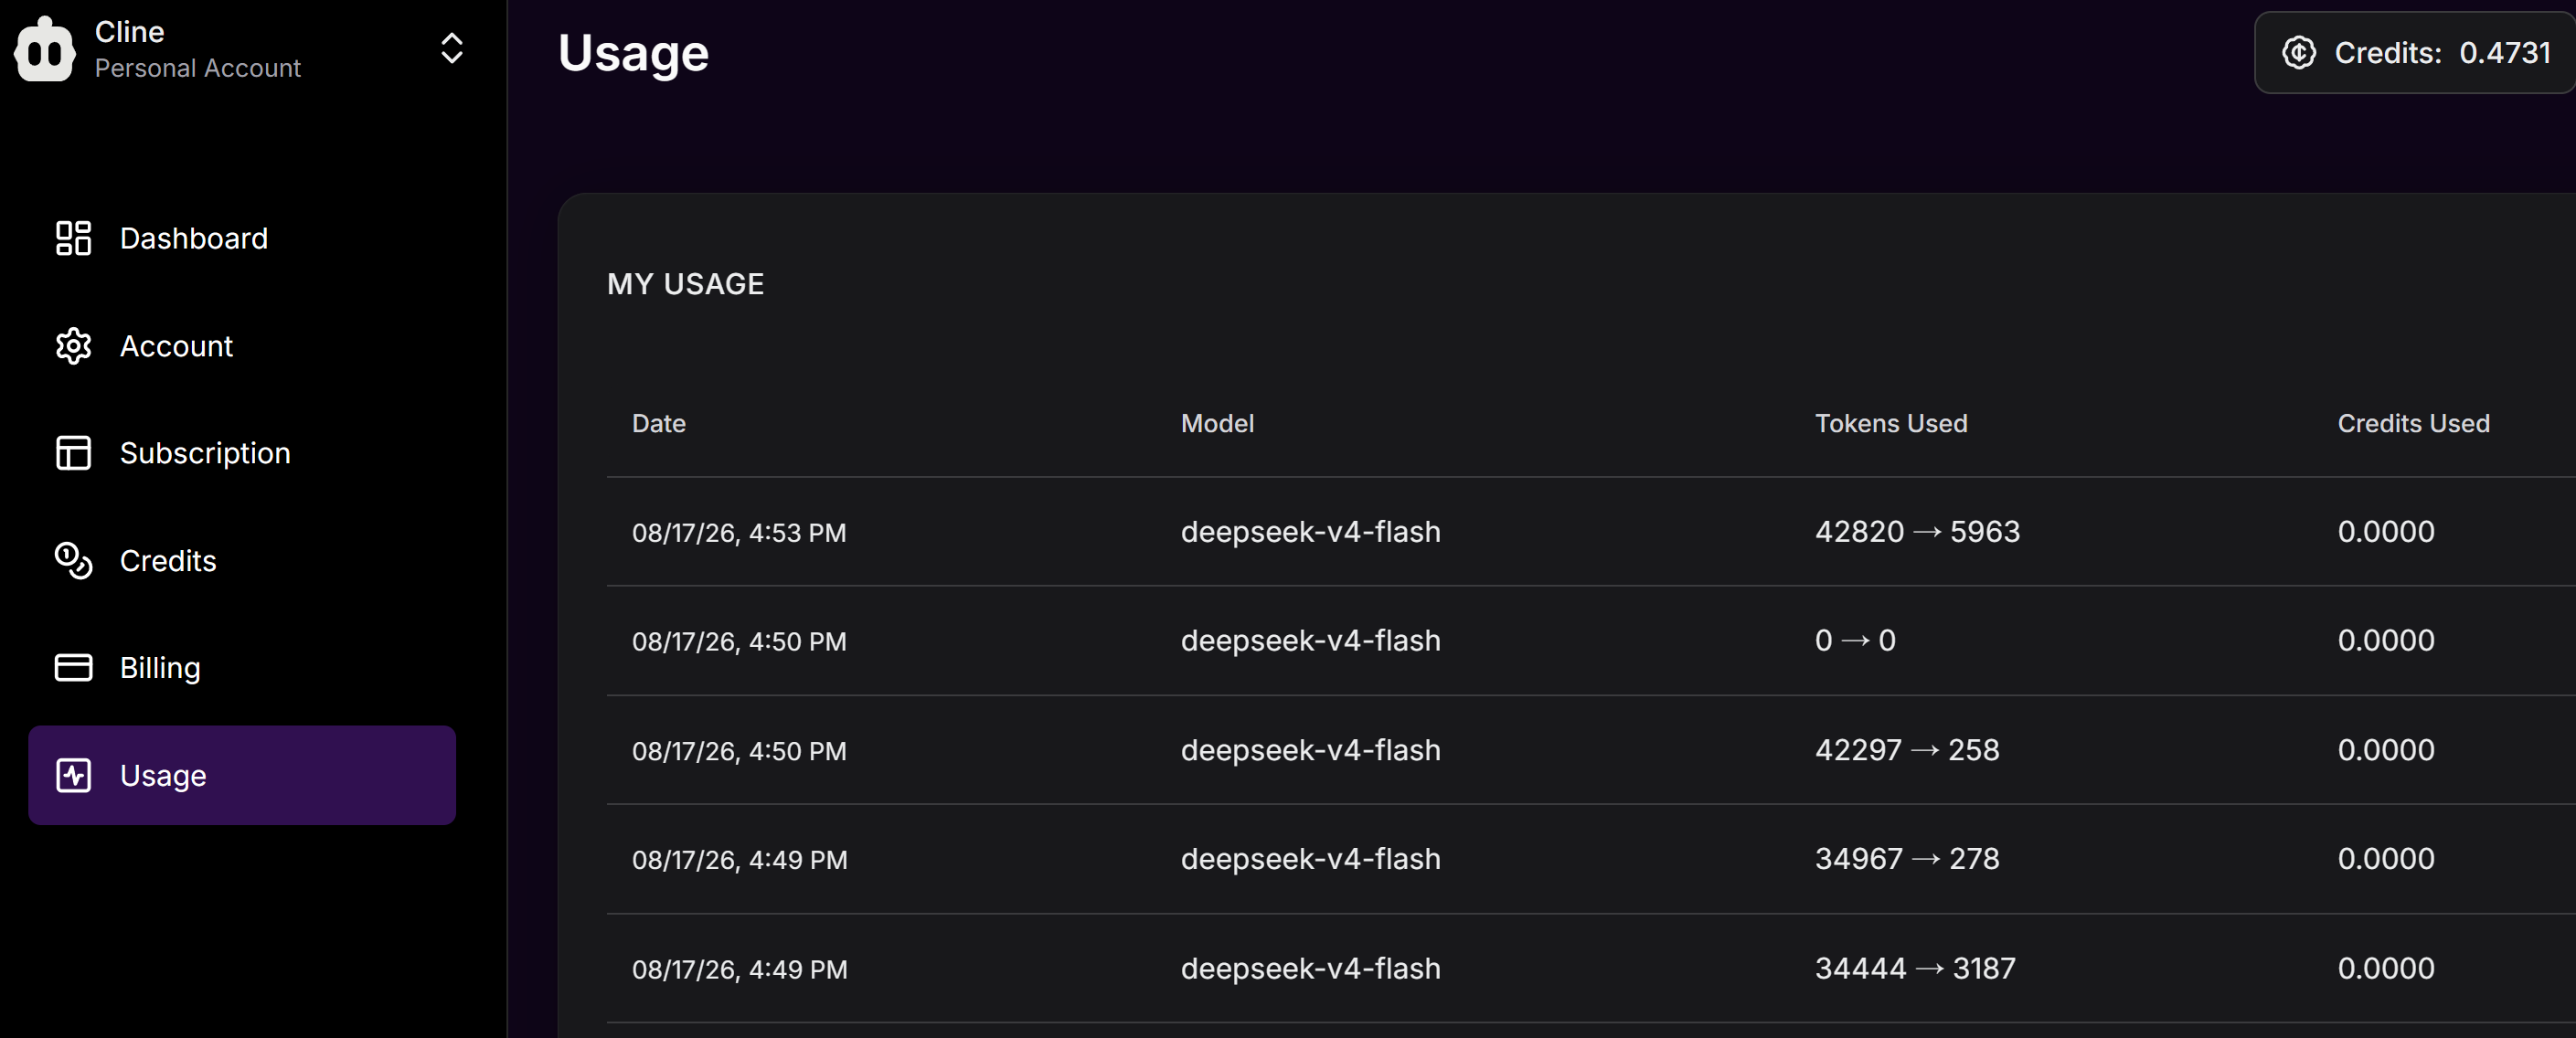Click the Subscription layout icon
The image size is (2576, 1038).
73,453
